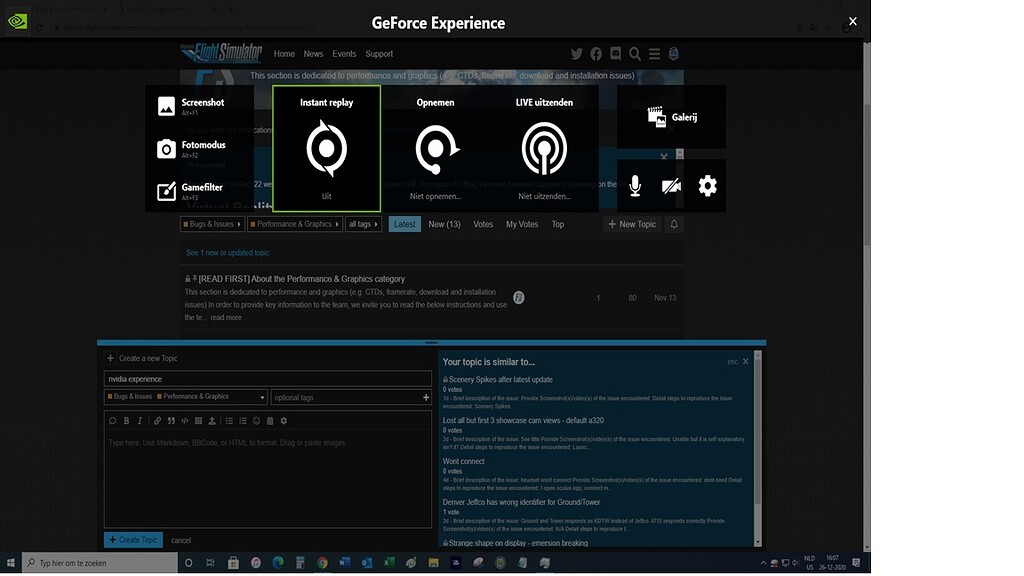The width and height of the screenshot is (1024, 576).
Task: Switch to the New (13) tab
Action: click(444, 224)
